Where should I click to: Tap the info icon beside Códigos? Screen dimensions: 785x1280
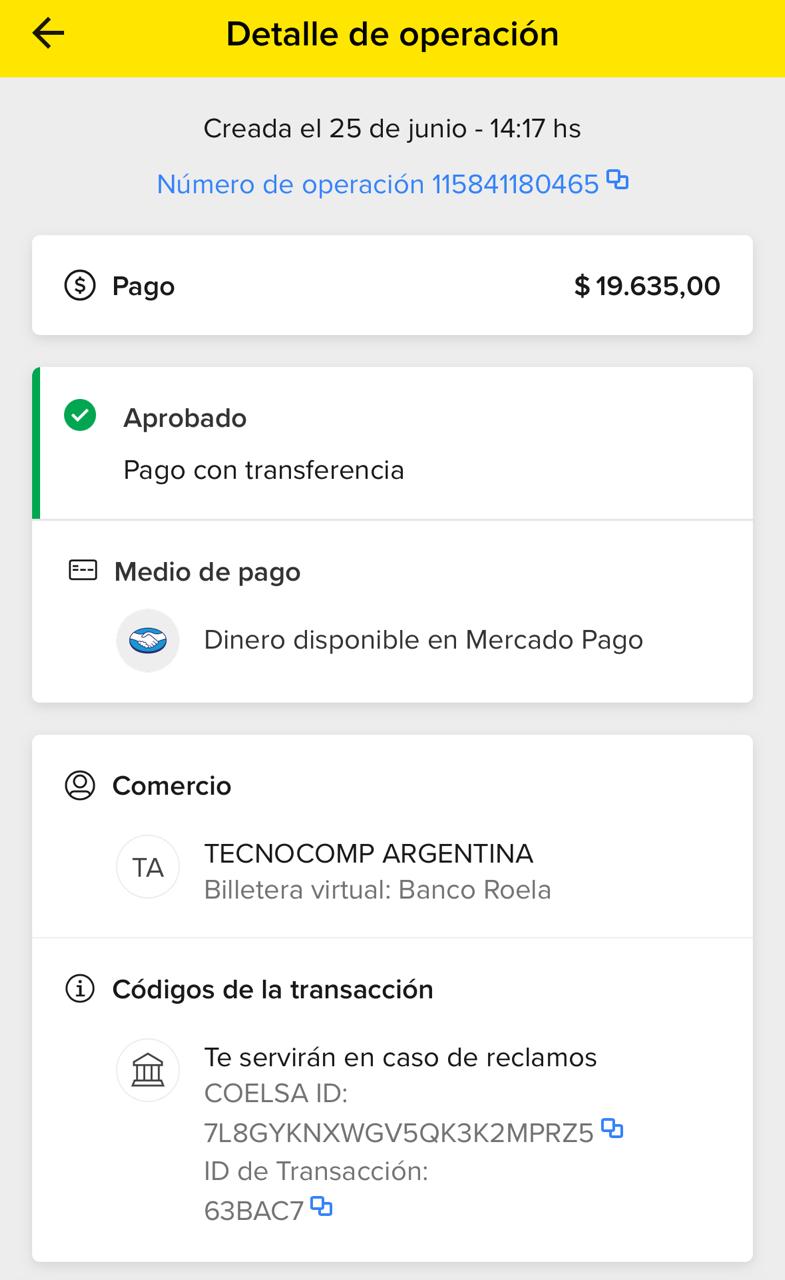point(80,989)
